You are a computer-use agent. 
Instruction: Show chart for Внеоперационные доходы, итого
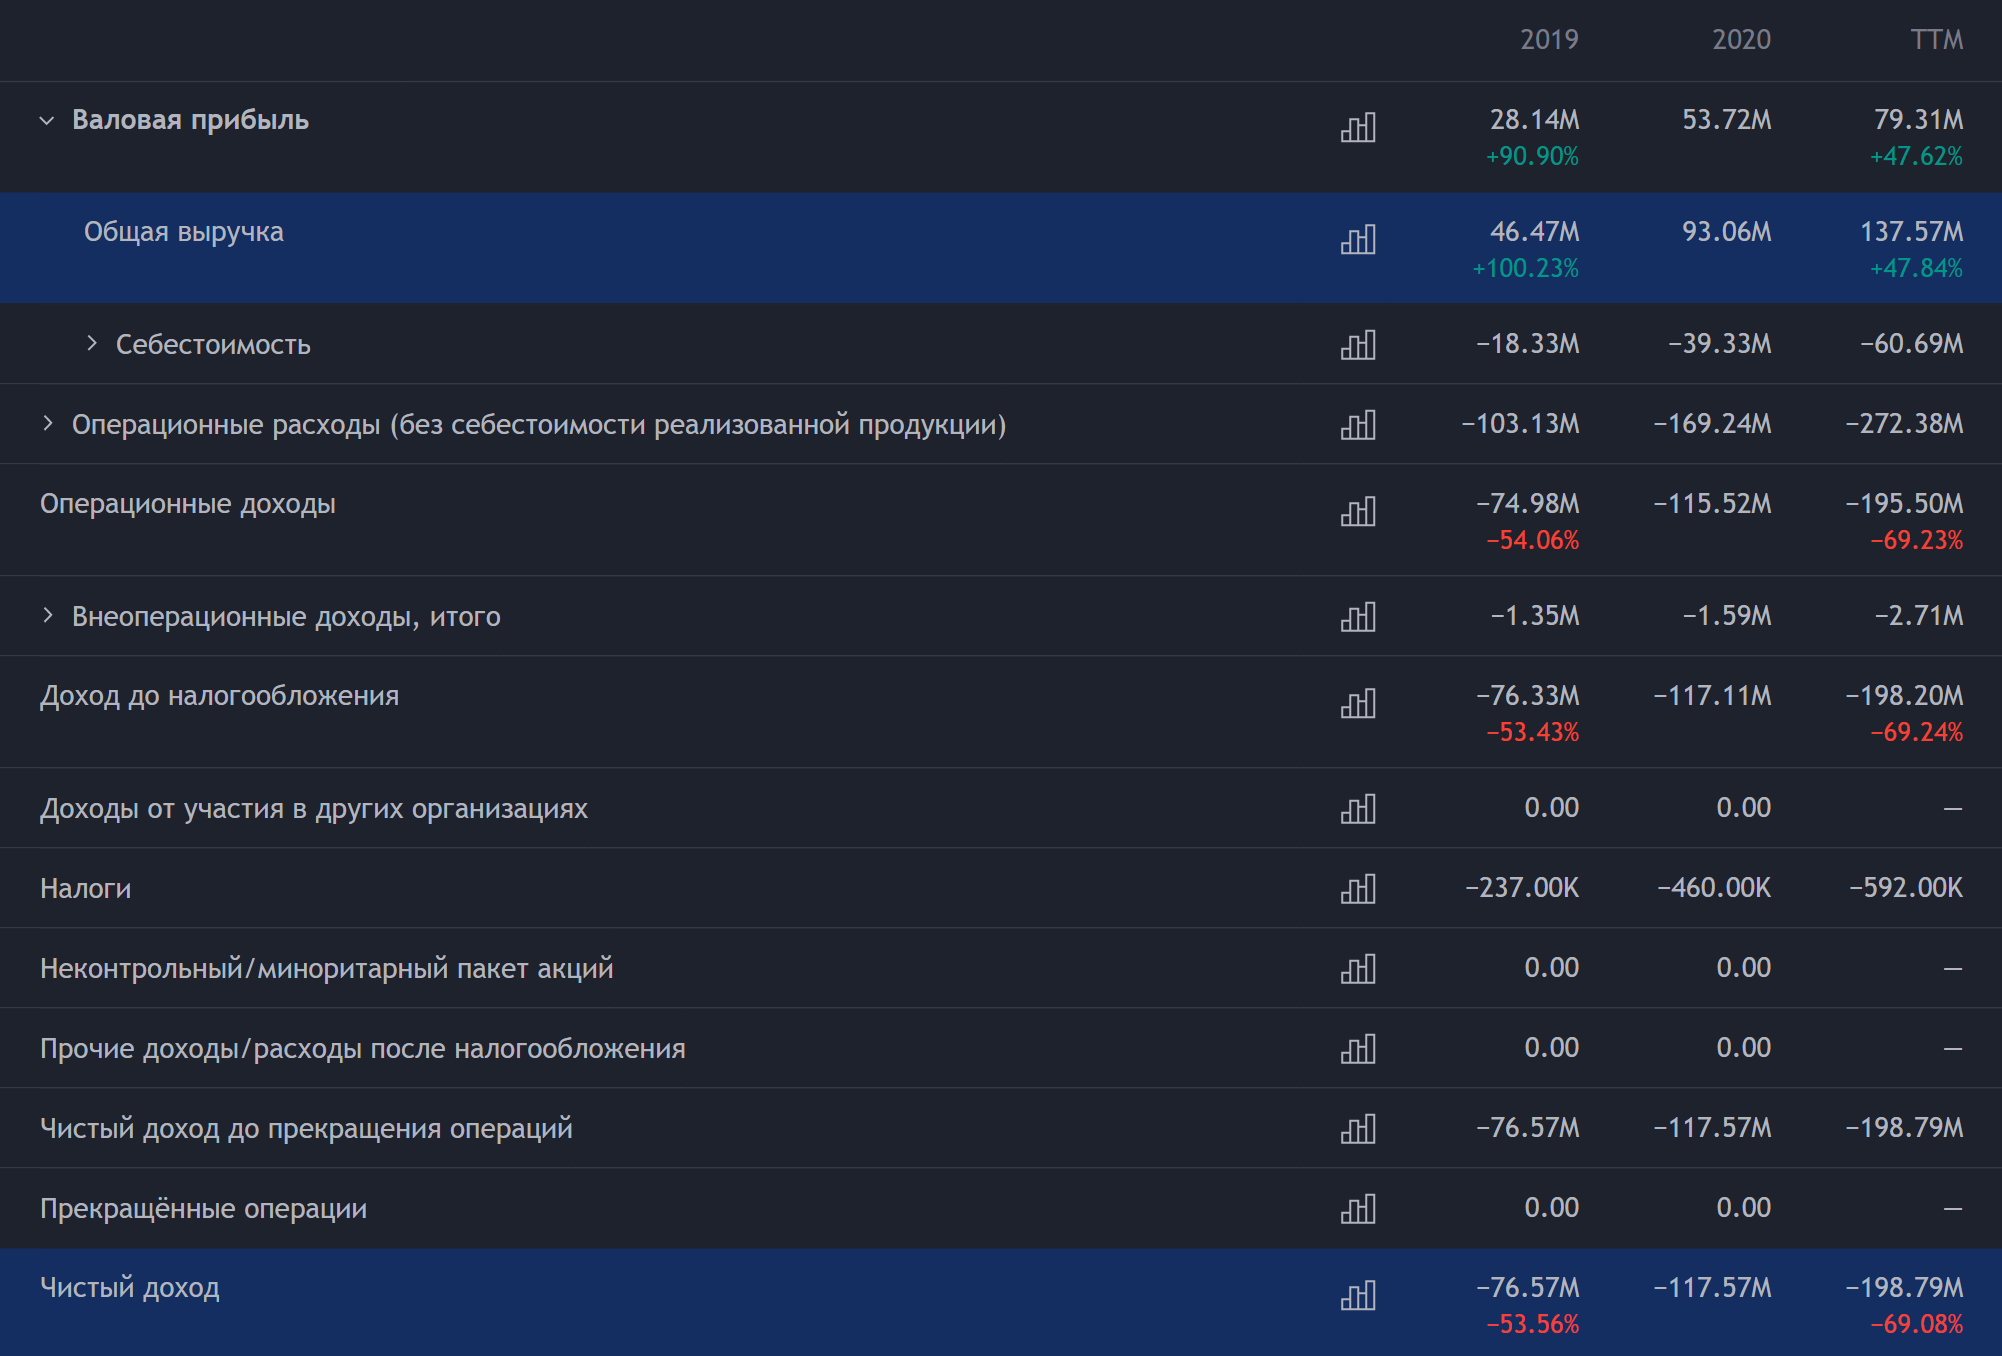click(1358, 617)
